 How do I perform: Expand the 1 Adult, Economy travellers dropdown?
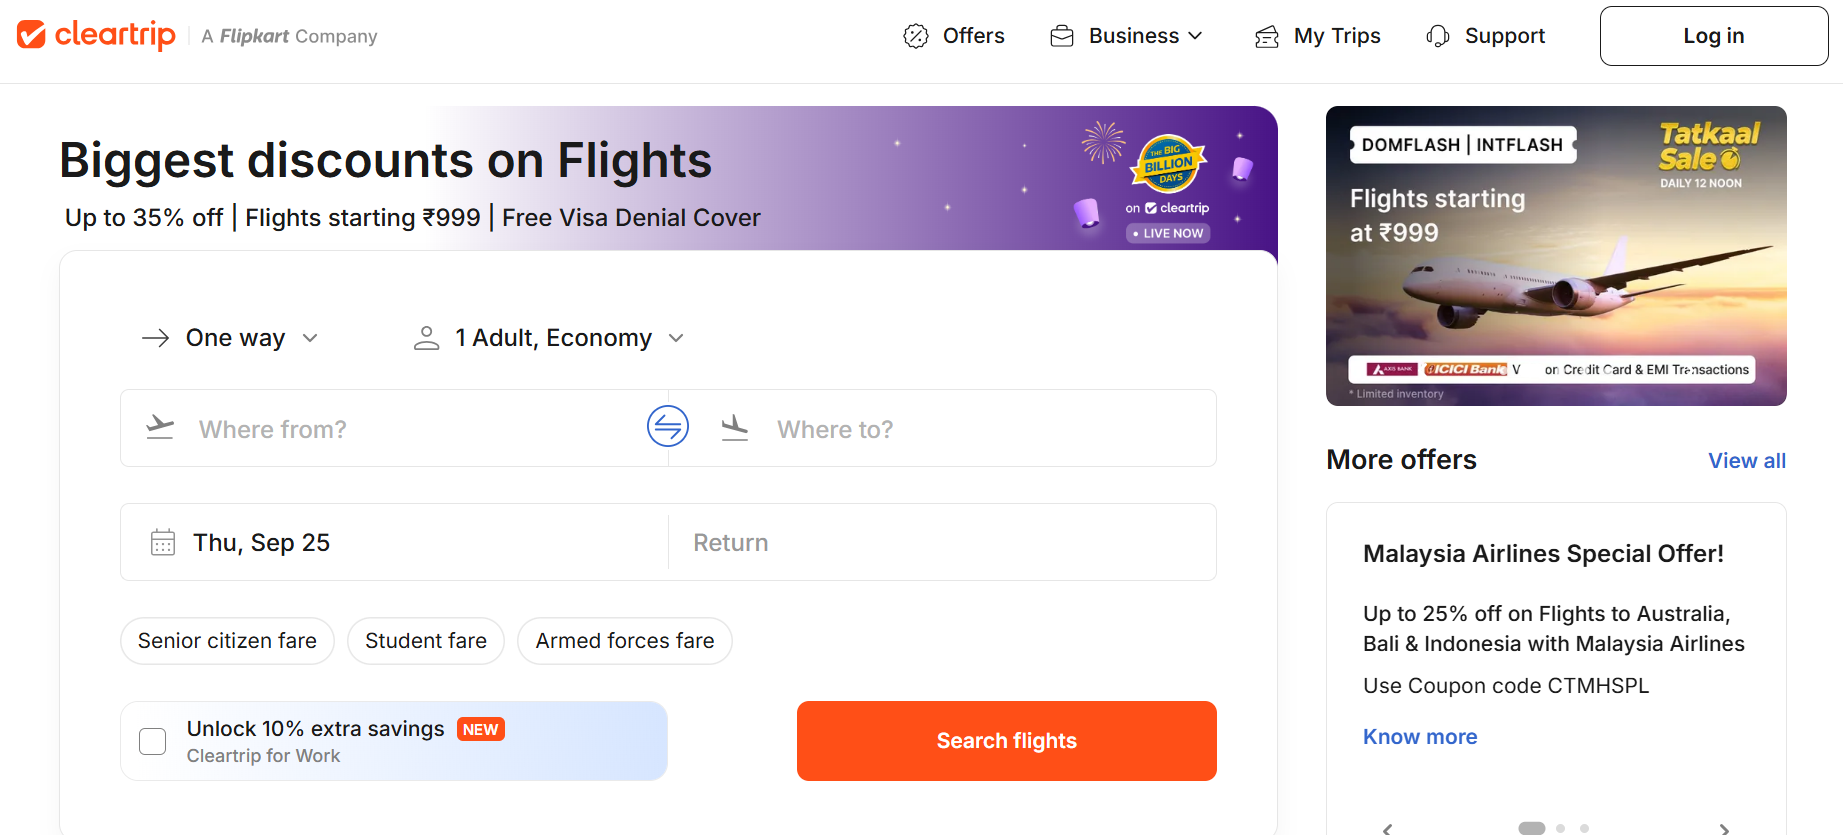pos(550,338)
